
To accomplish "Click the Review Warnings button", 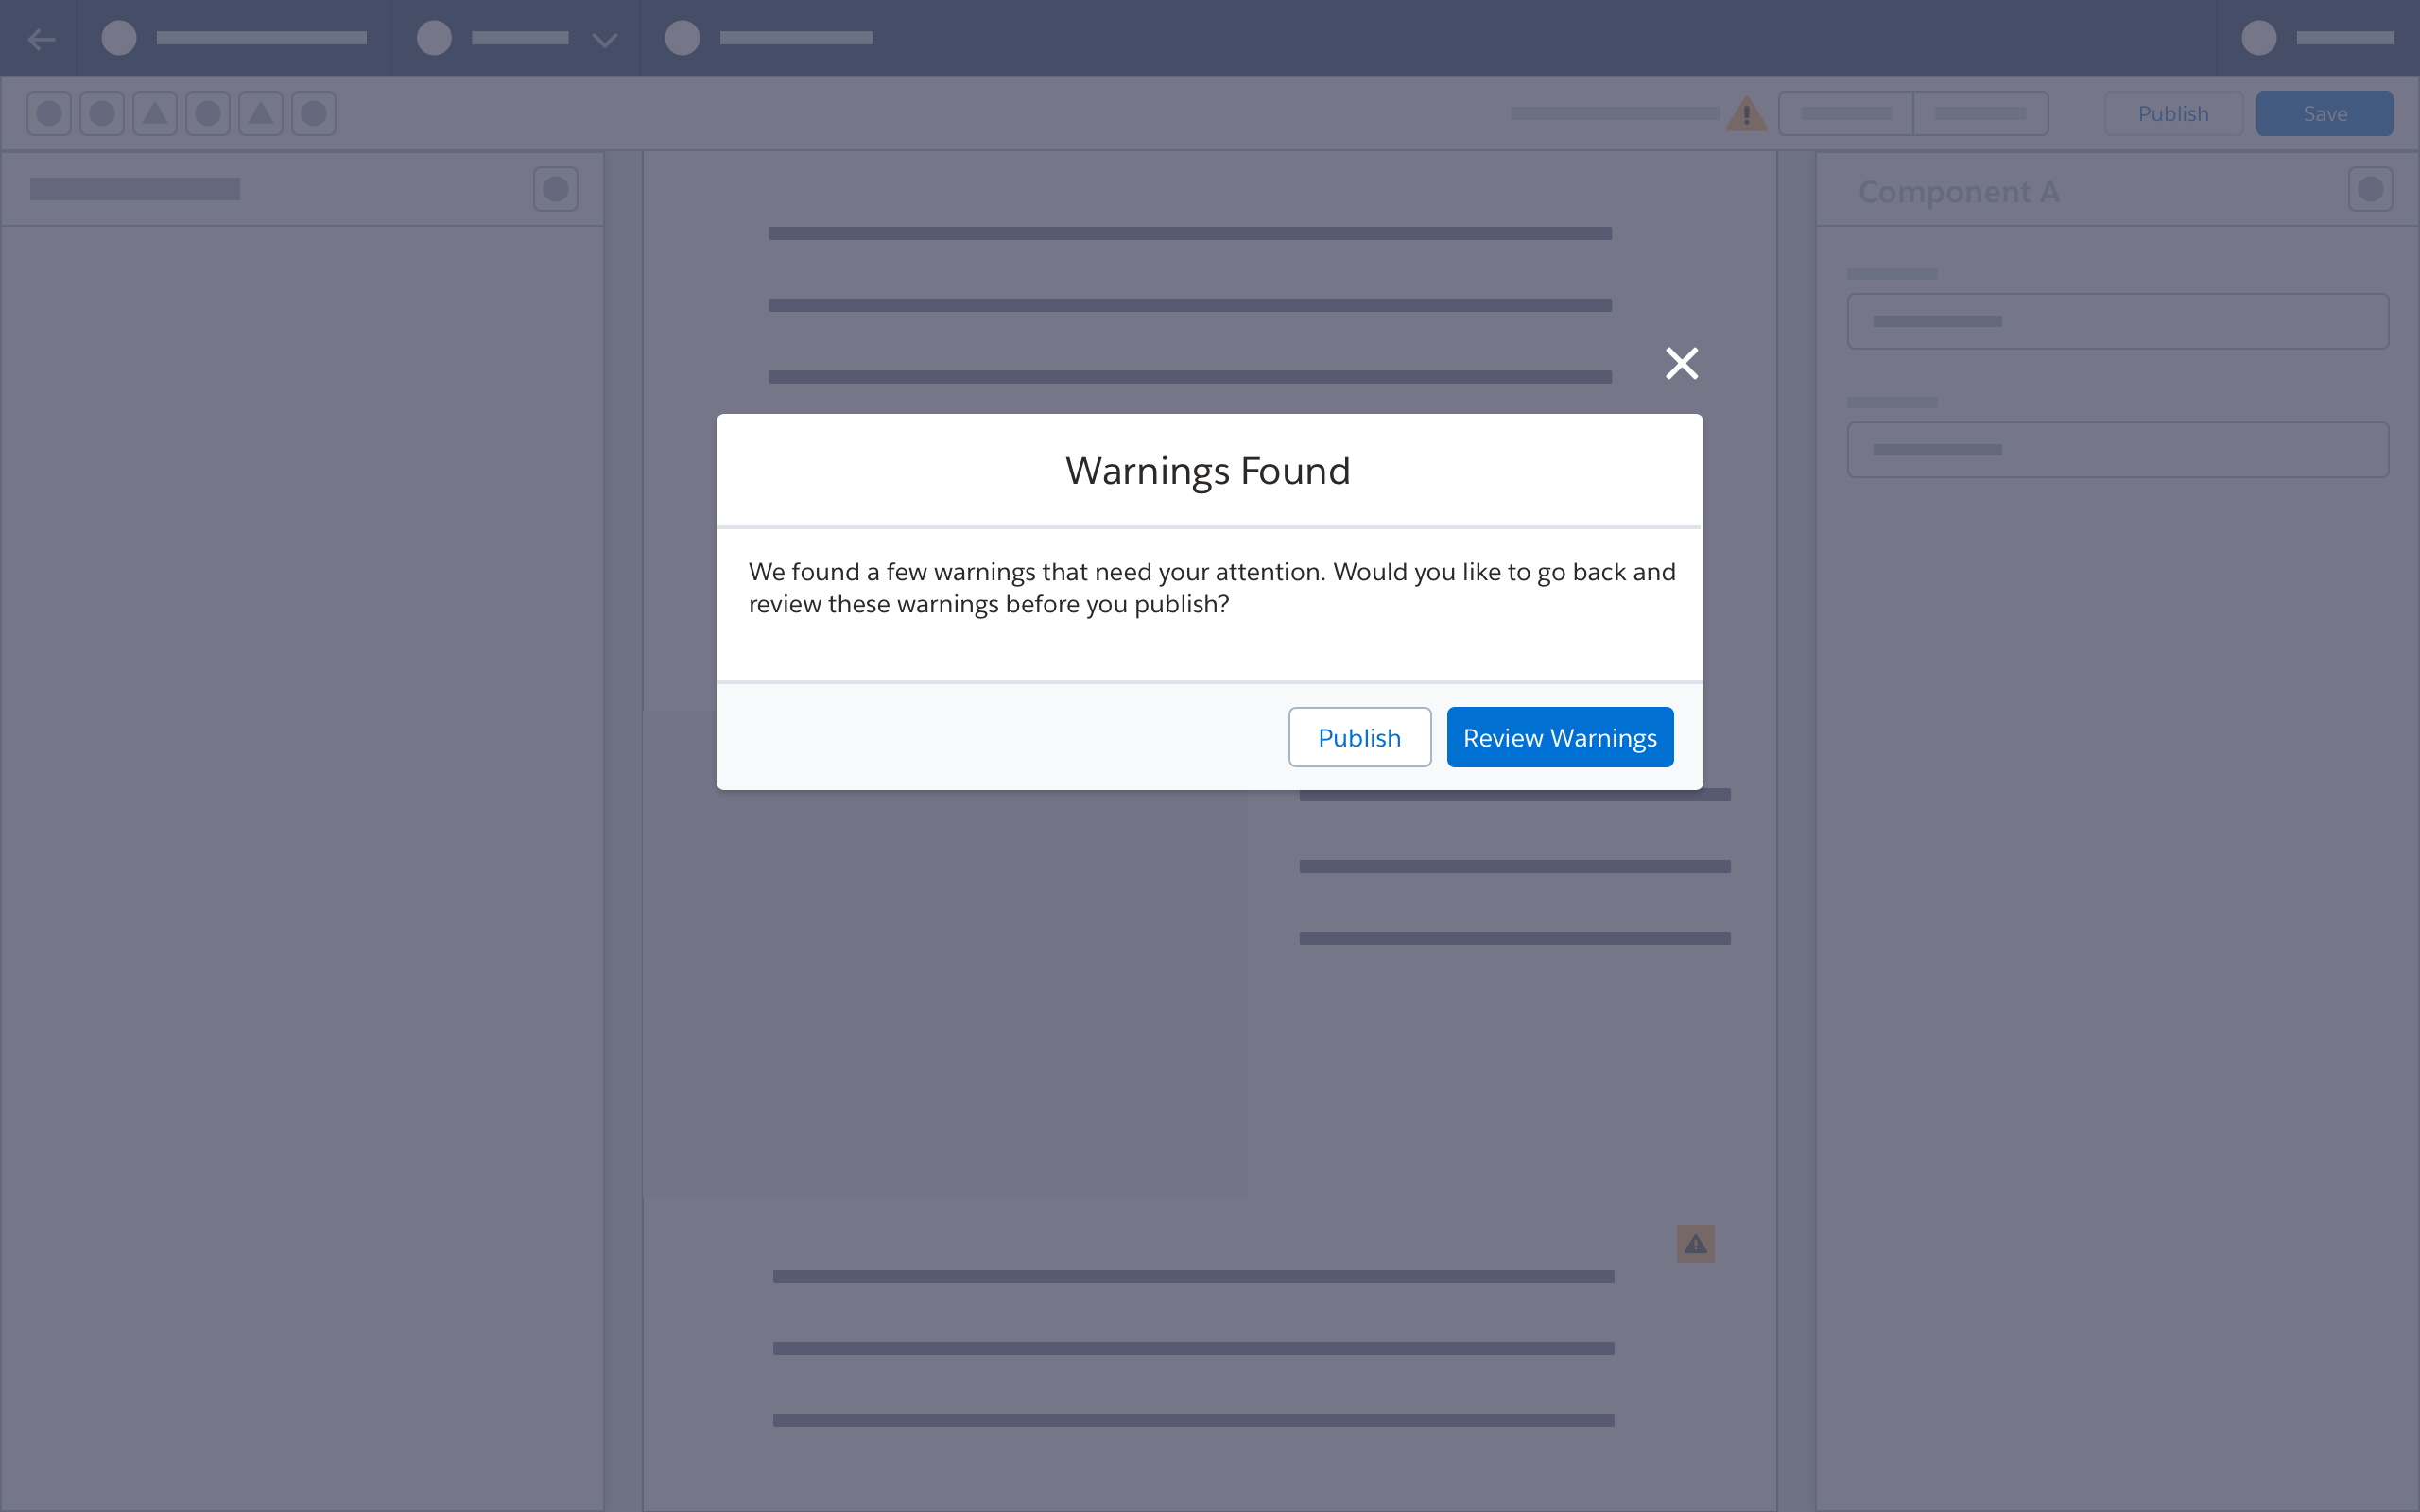I will click(1560, 737).
